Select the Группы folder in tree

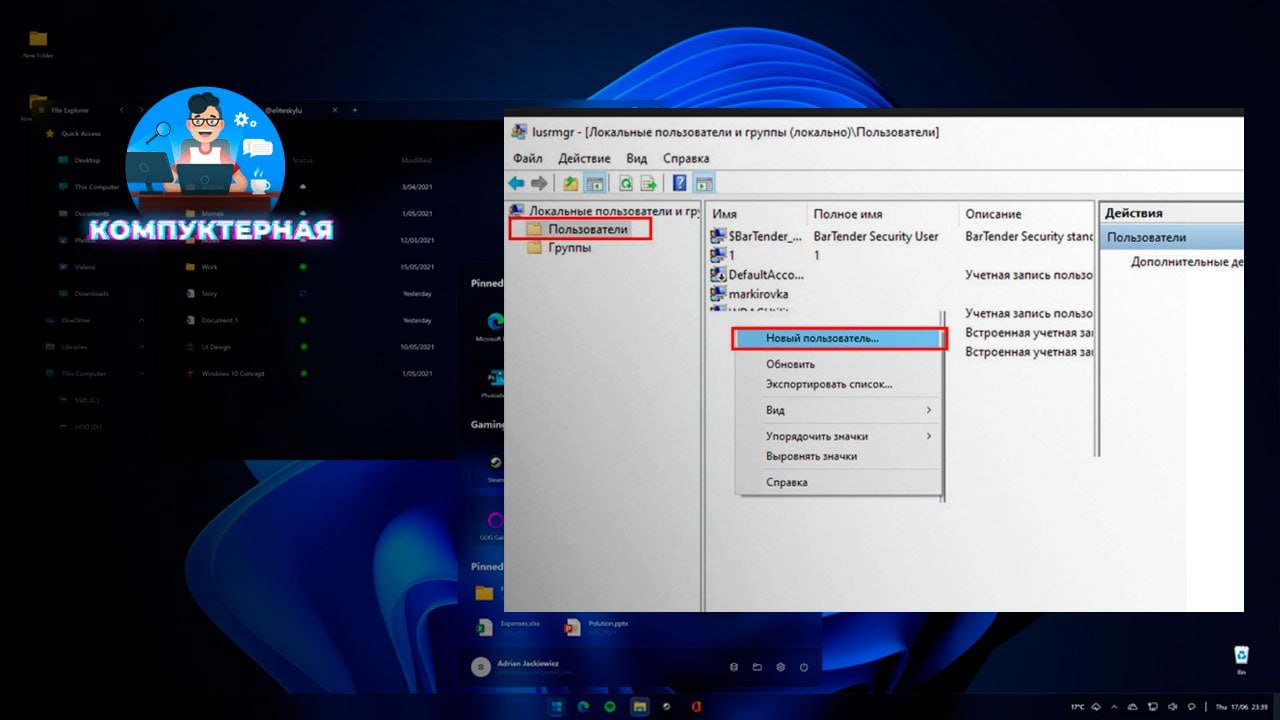point(569,247)
